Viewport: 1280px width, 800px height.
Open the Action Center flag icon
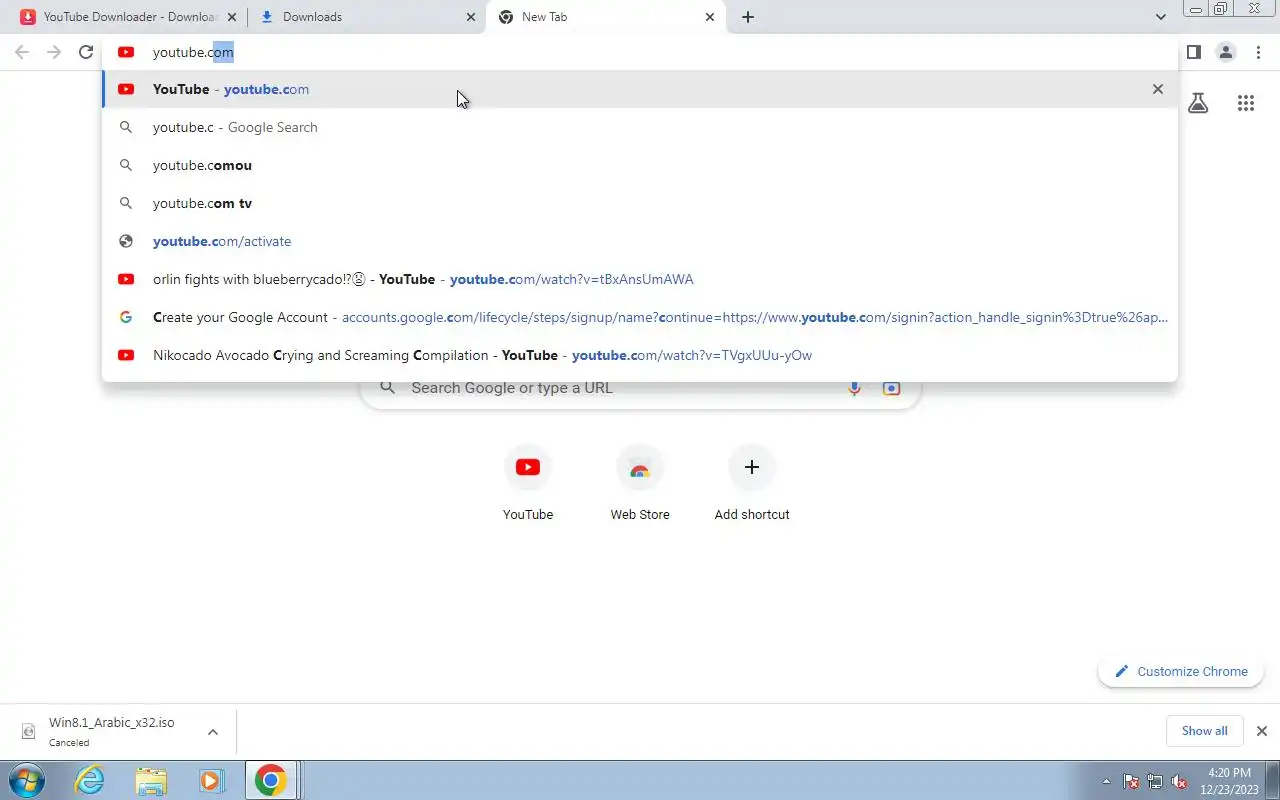pos(1131,781)
